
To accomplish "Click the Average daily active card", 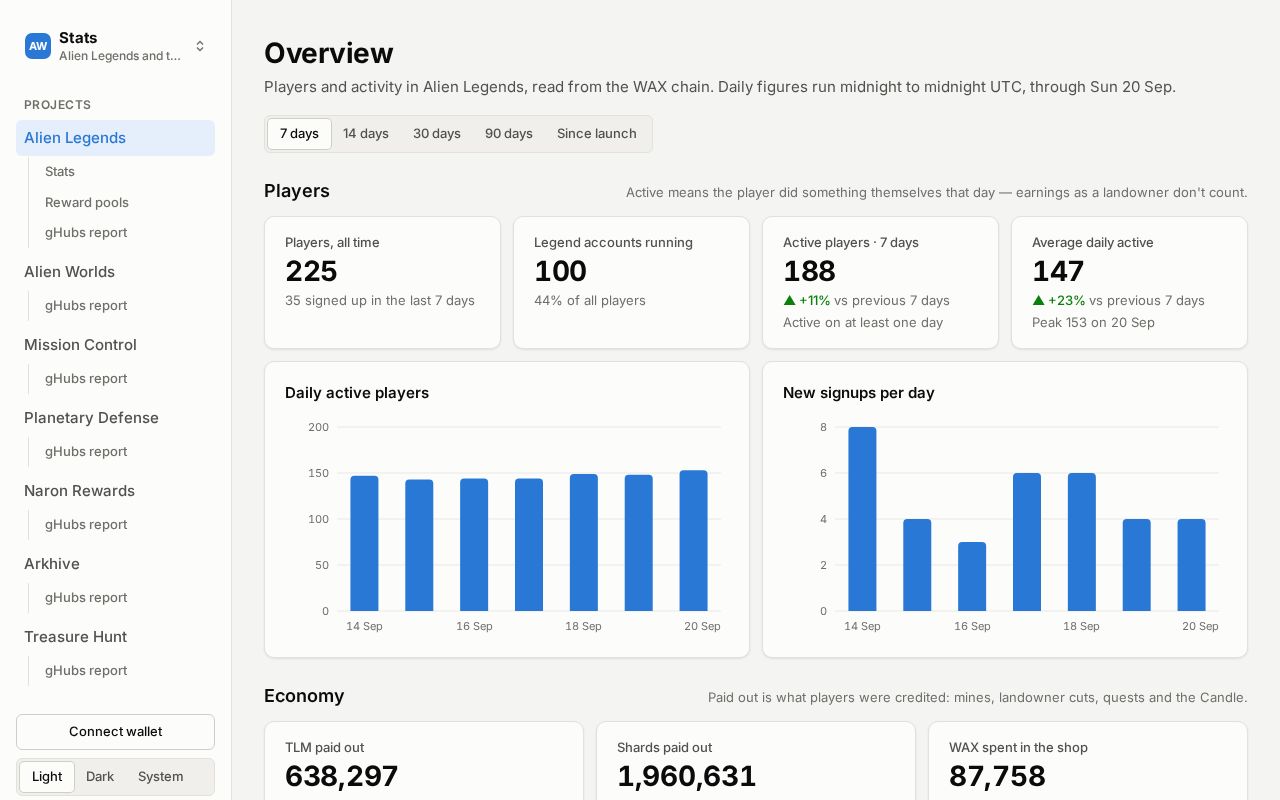I will pos(1129,283).
